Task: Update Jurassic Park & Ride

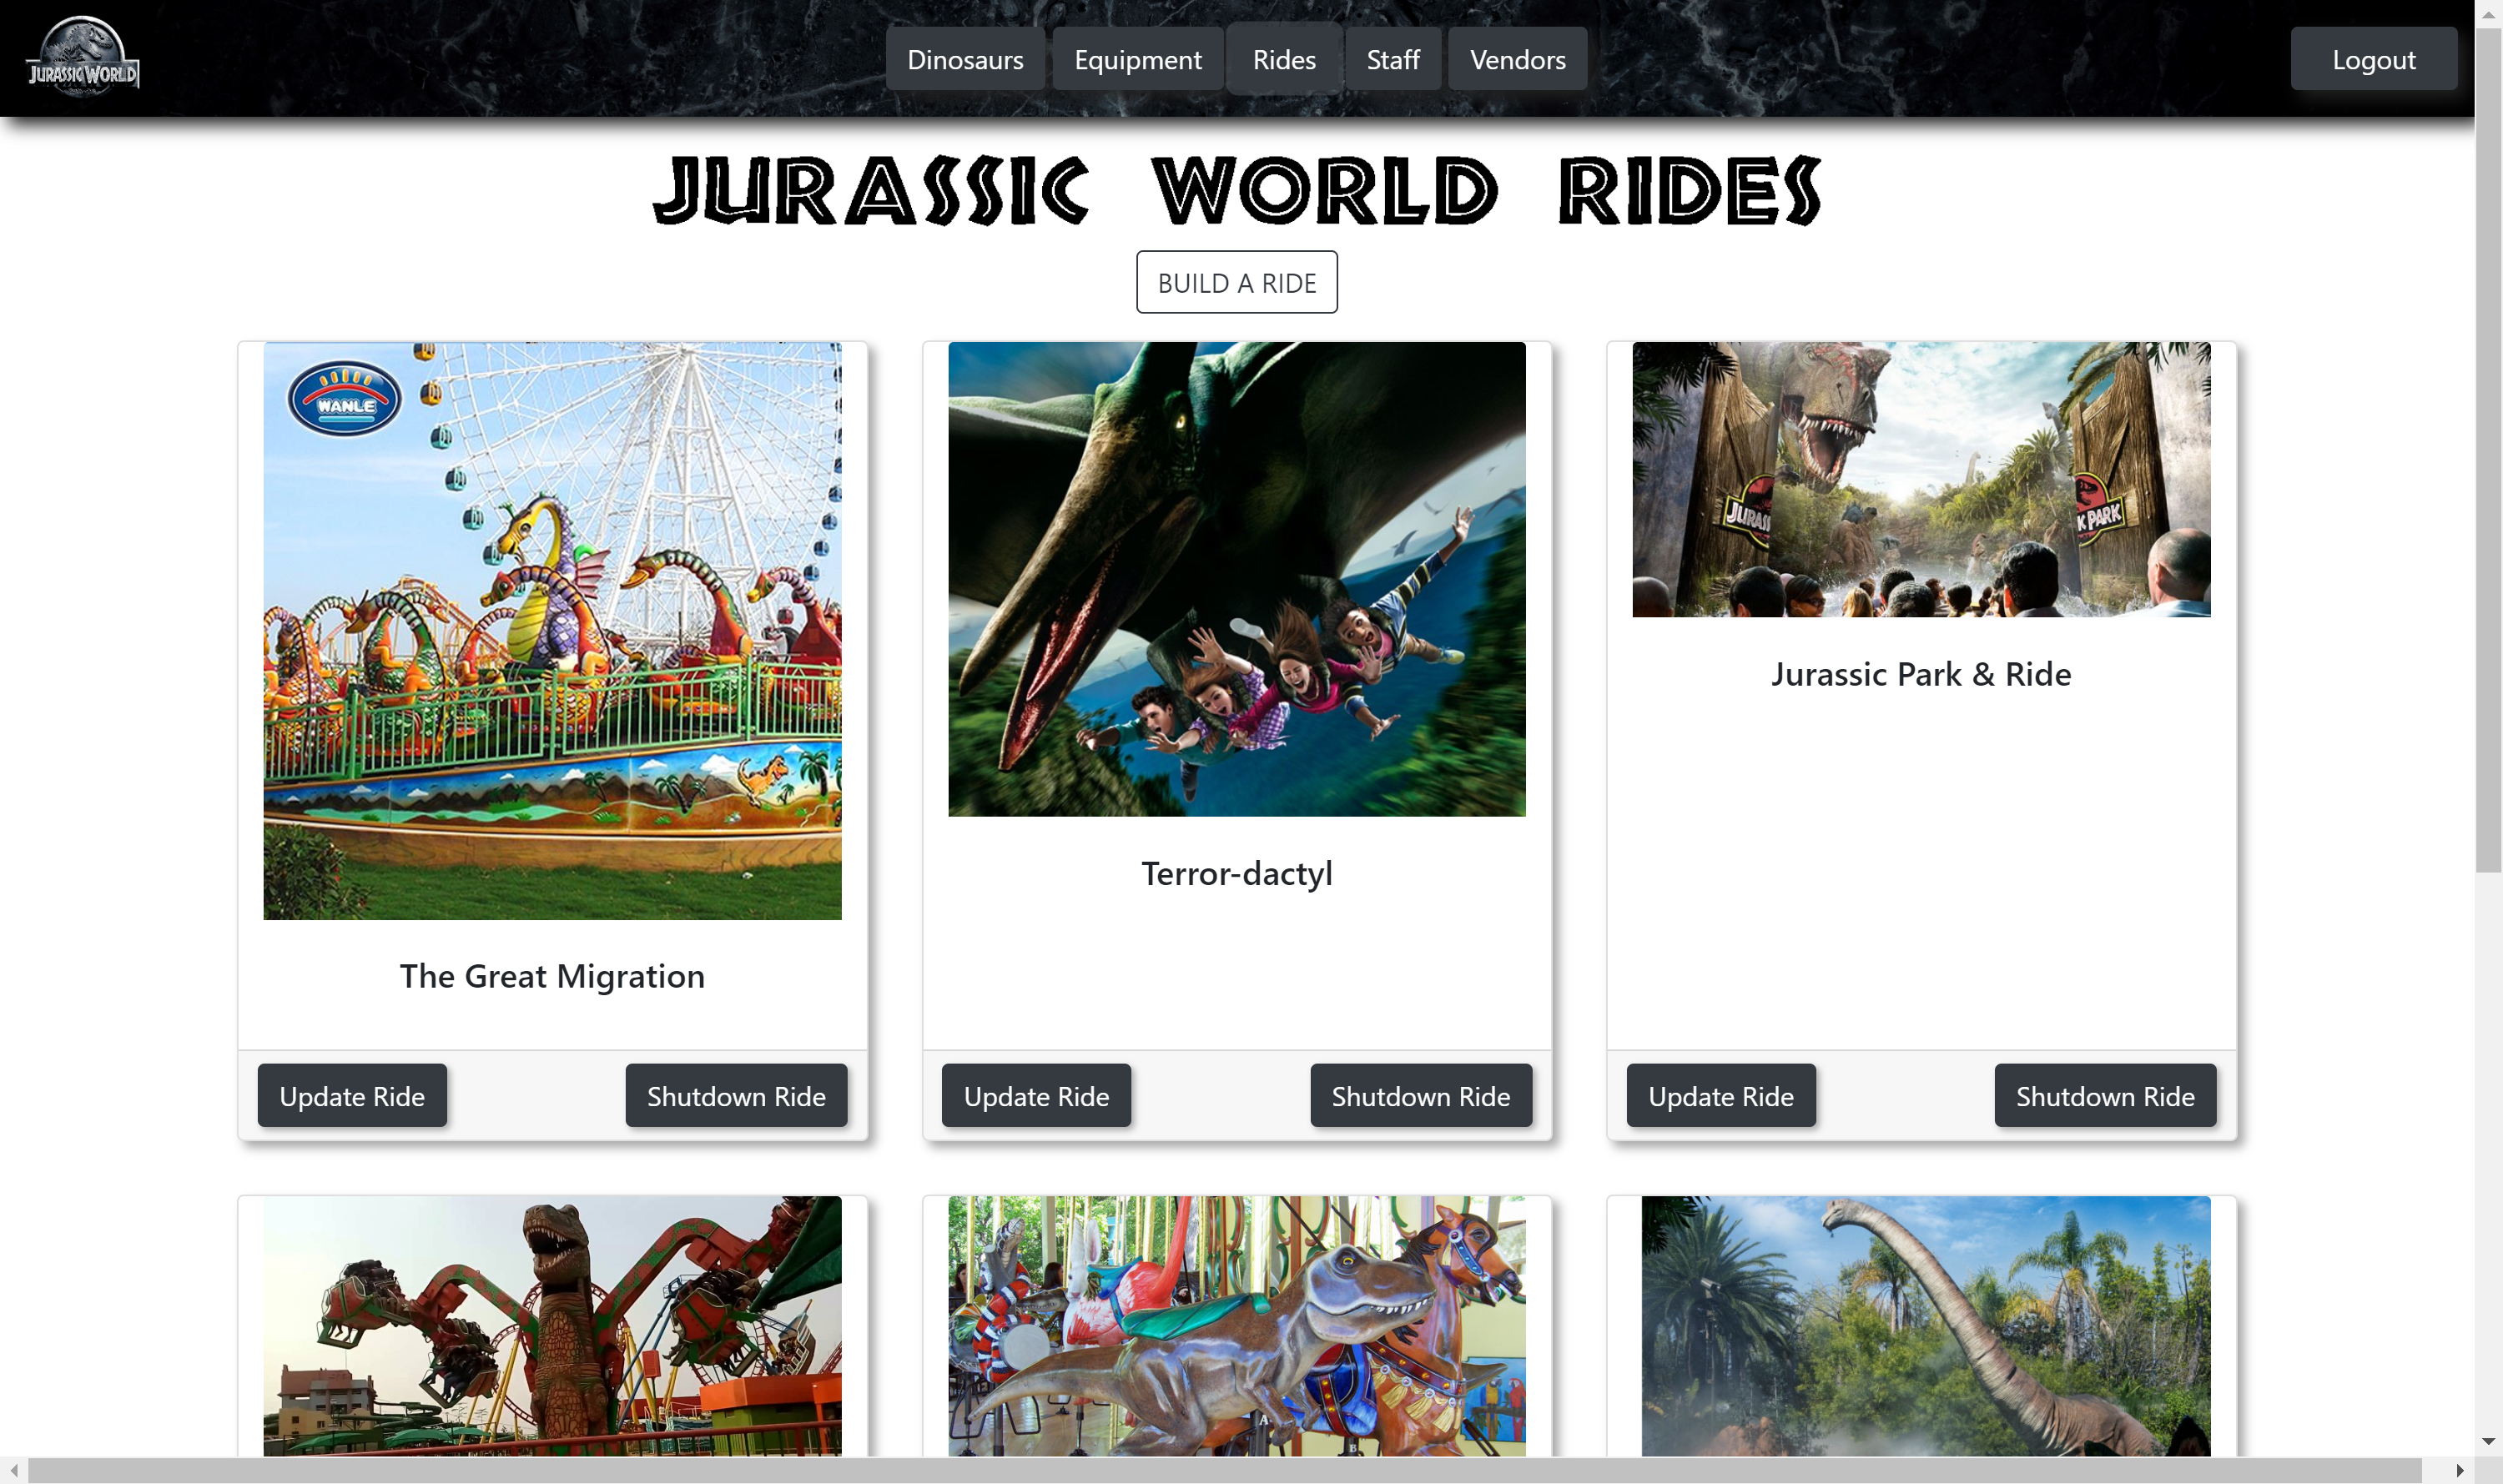Action: click(1720, 1095)
